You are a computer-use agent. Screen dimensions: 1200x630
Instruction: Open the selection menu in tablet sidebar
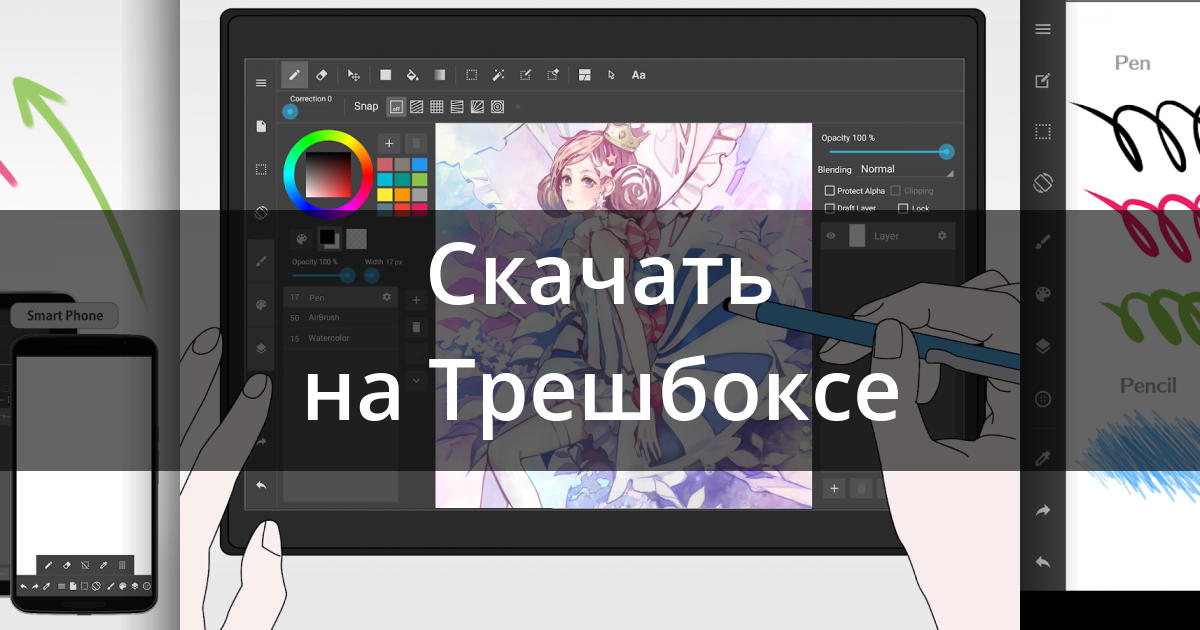[261, 169]
